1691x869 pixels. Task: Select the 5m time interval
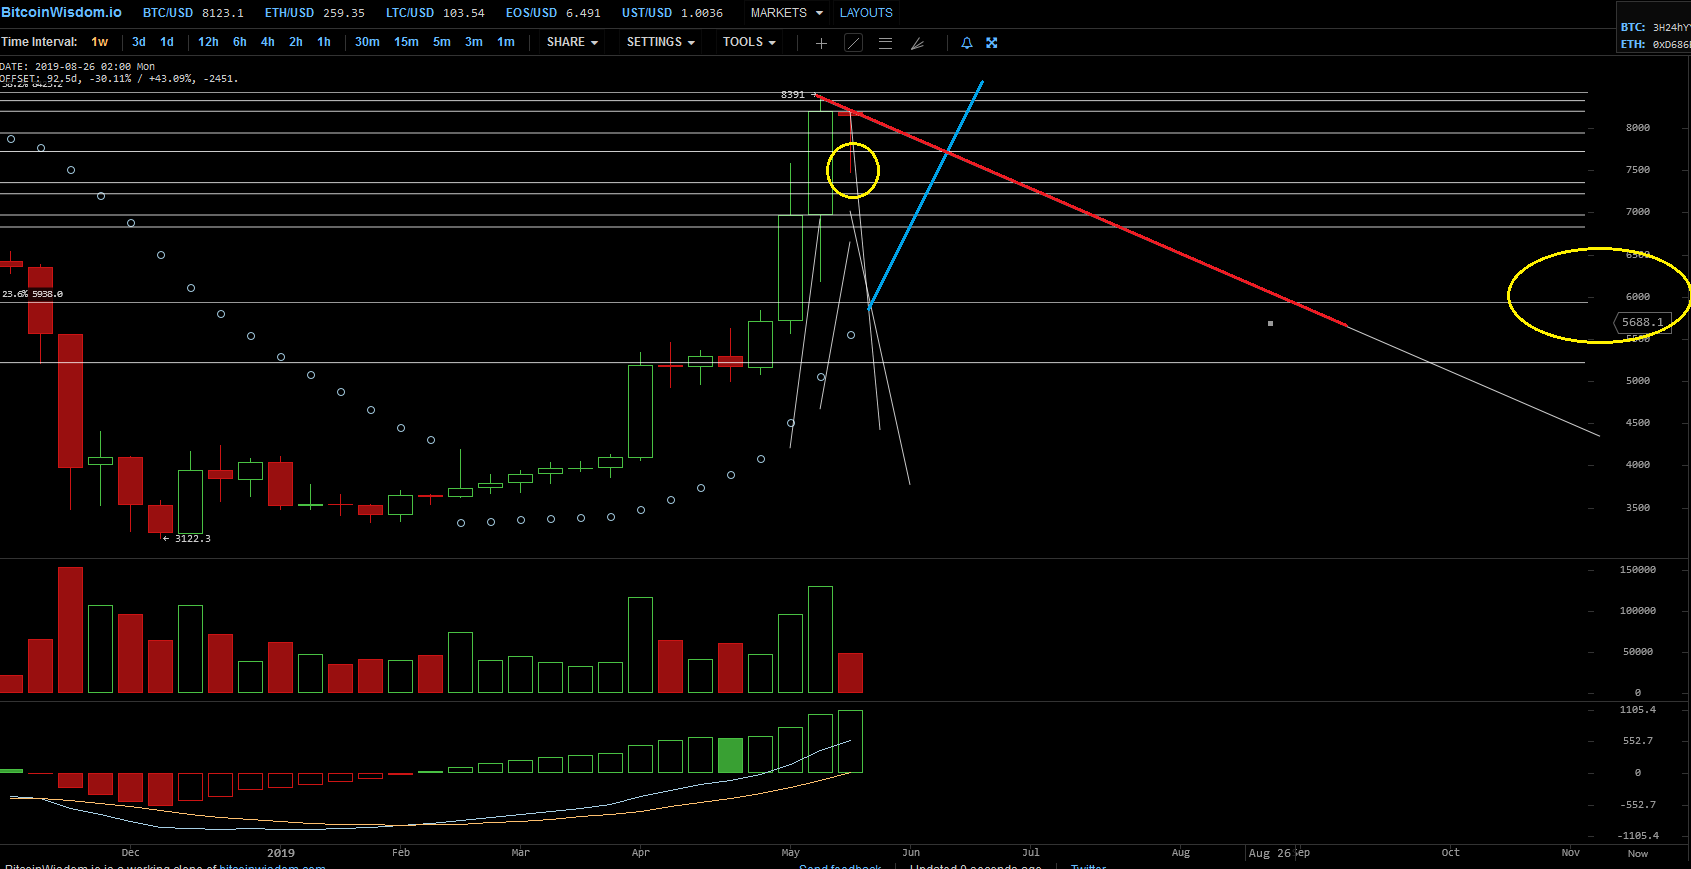[x=442, y=42]
